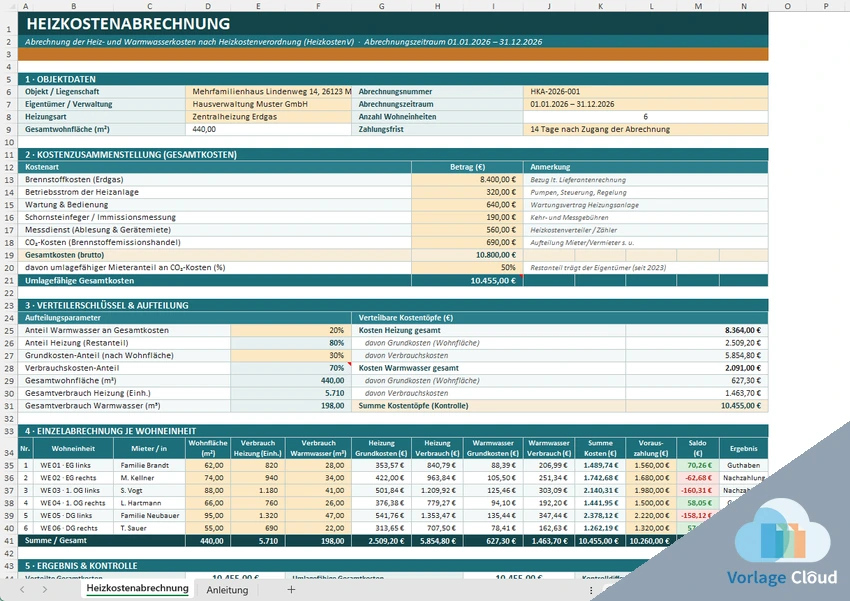
Task: Click tenant cell 'Familie Brandt'
Action: click(x=149, y=465)
